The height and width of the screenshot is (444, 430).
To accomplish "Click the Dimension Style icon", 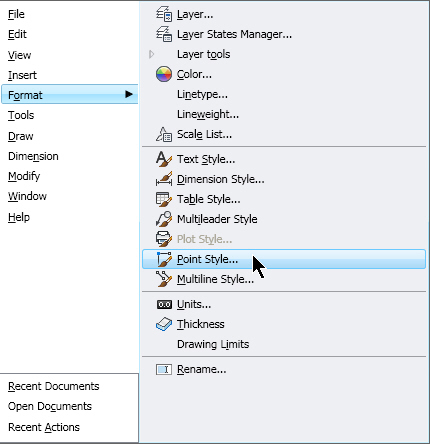I will click(x=164, y=179).
